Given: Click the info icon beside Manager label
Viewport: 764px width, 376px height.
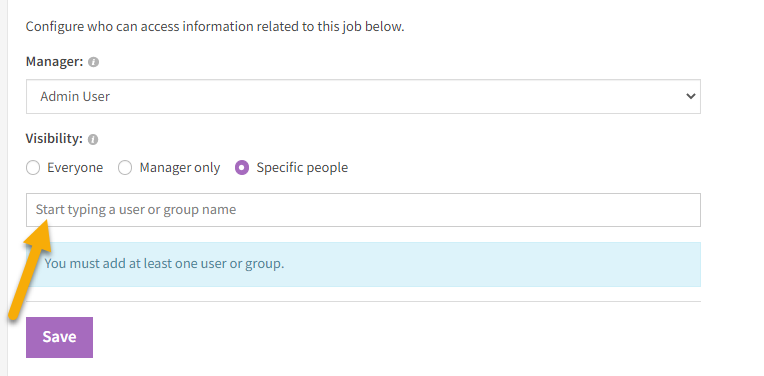Looking at the screenshot, I should pos(94,62).
